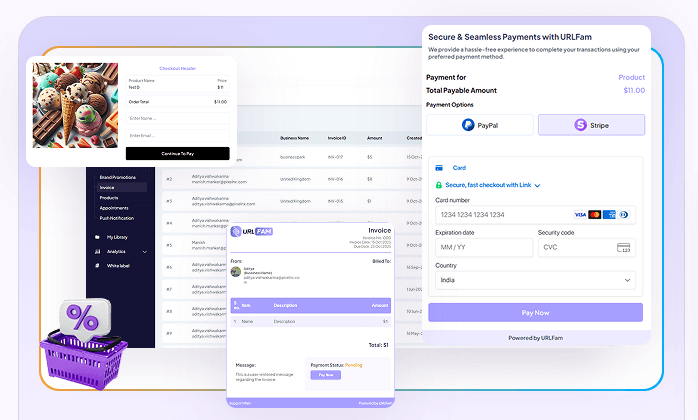Open the Country dropdown showing India
This screenshot has width=698, height=420.
[x=534, y=280]
